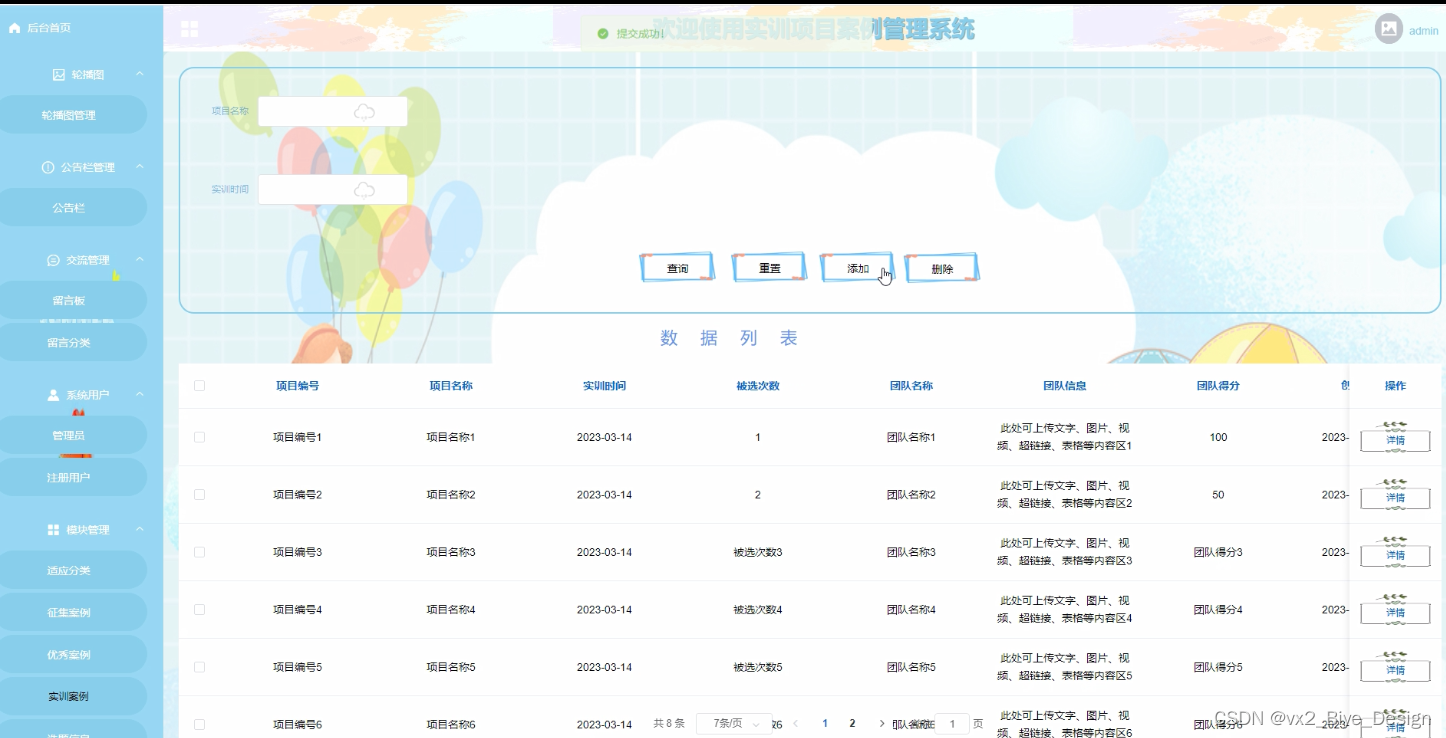
Task: Toggle the select-all checkbox in table header
Action: pos(199,385)
